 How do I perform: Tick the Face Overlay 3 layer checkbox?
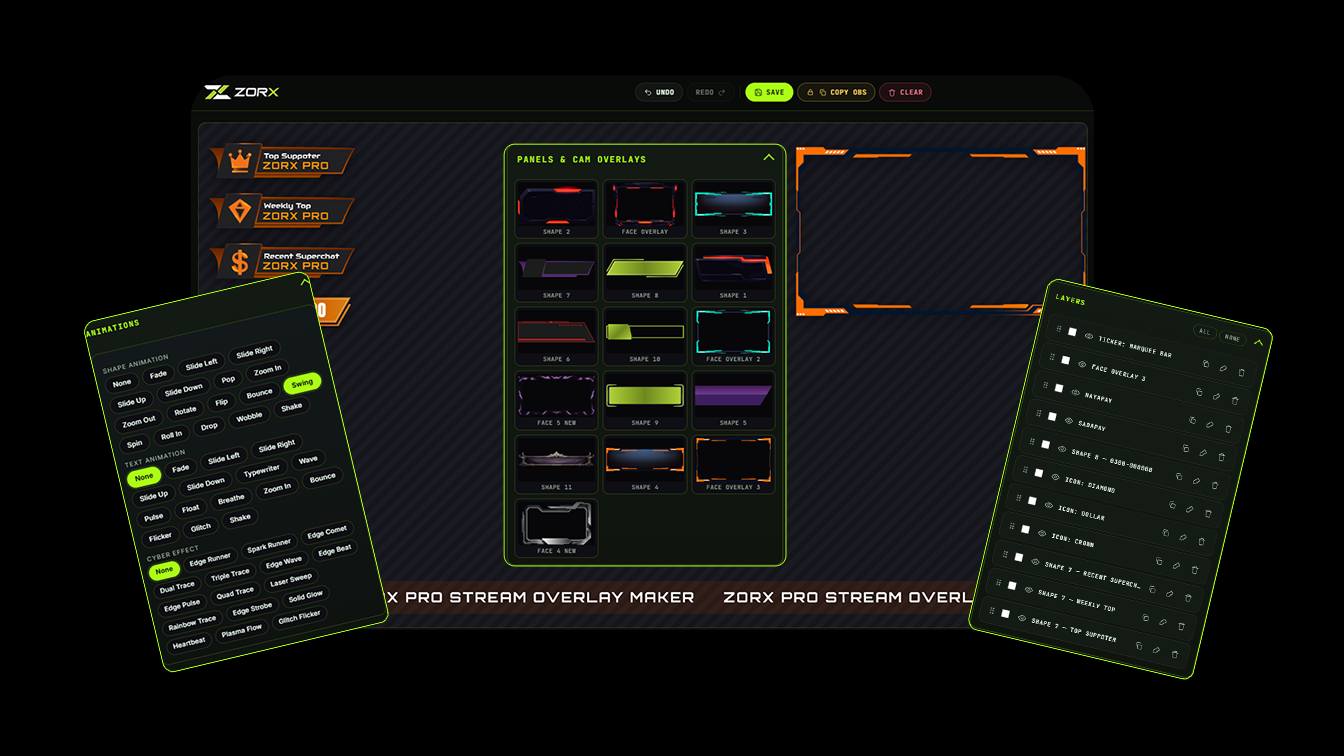click(x=1066, y=360)
